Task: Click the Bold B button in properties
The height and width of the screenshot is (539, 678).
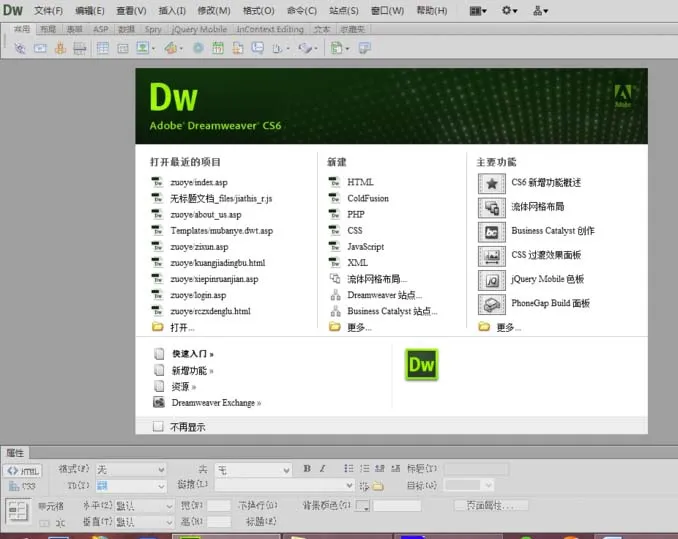Action: point(307,469)
